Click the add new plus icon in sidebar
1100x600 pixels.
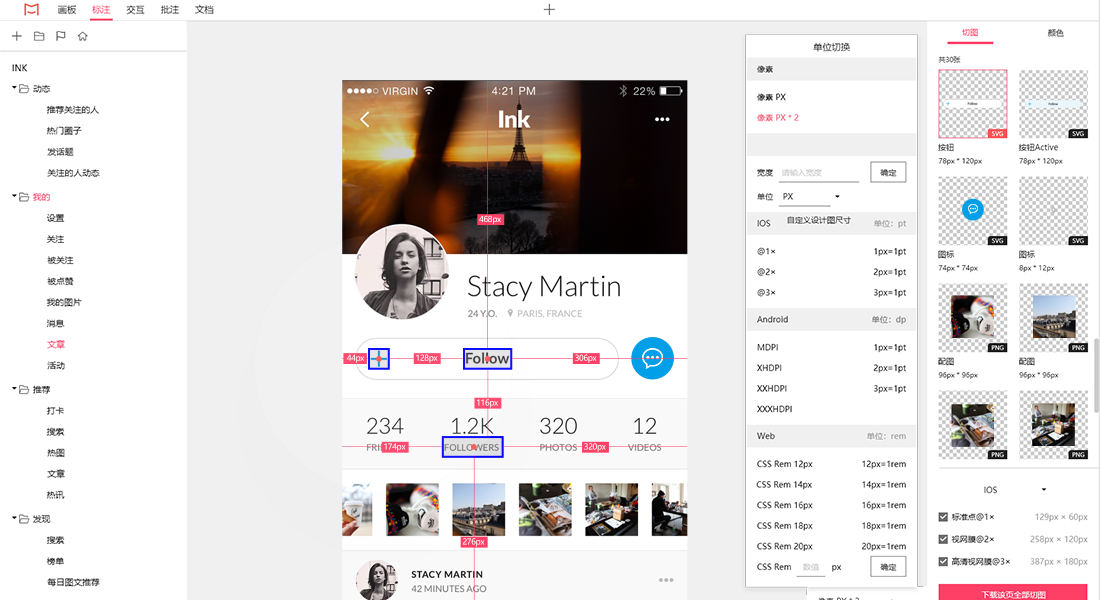17,36
